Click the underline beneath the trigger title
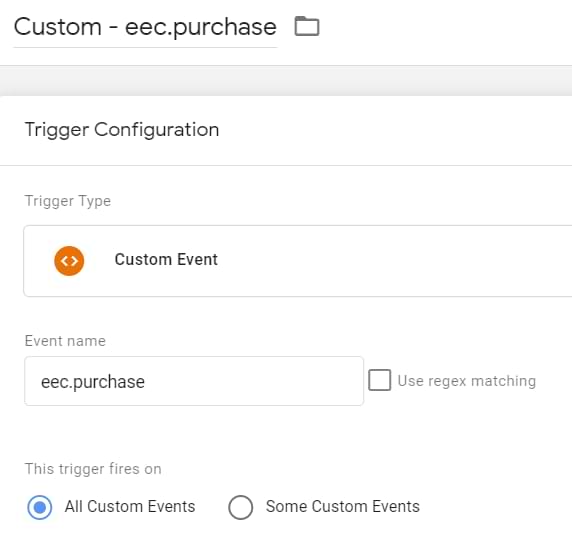 coord(145,47)
